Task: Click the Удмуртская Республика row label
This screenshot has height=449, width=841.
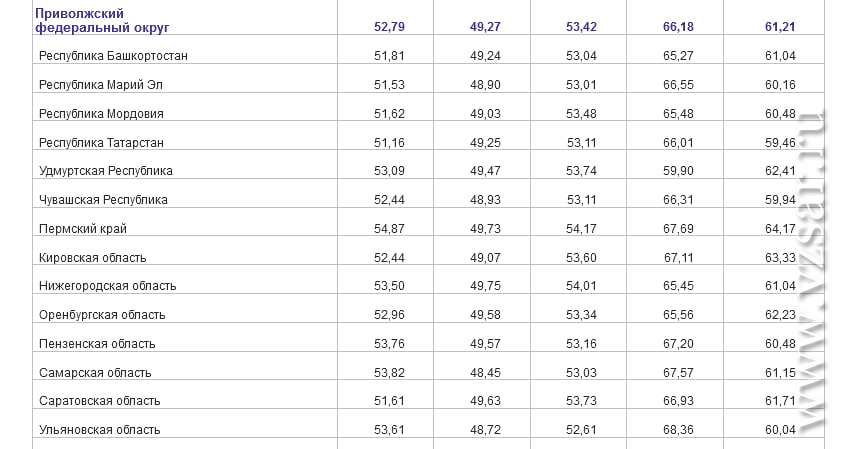Action: click(106, 171)
